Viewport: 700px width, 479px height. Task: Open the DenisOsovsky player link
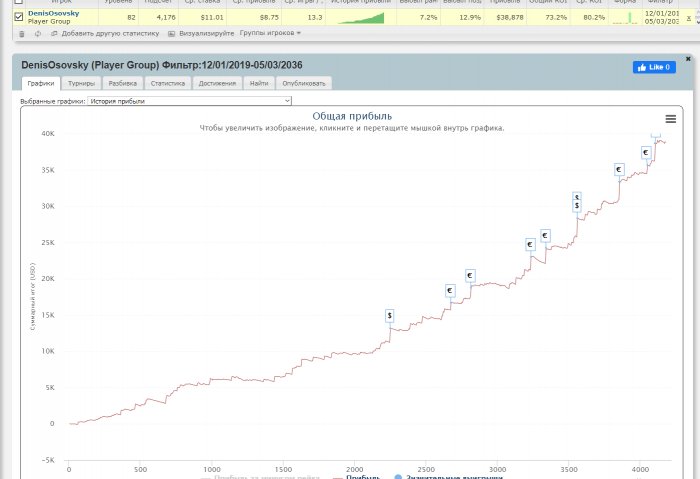pyautogui.click(x=53, y=13)
